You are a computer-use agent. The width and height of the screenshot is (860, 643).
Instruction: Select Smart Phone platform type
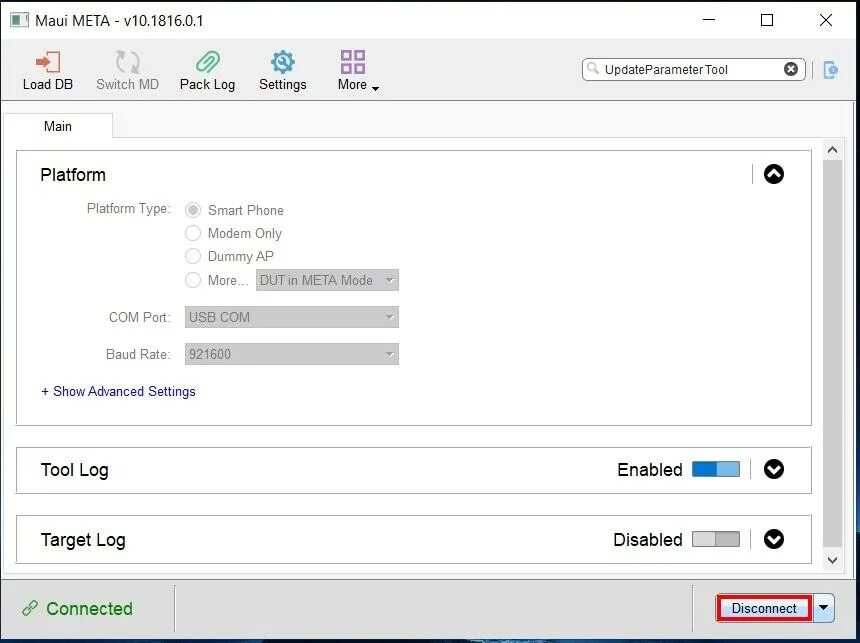193,210
